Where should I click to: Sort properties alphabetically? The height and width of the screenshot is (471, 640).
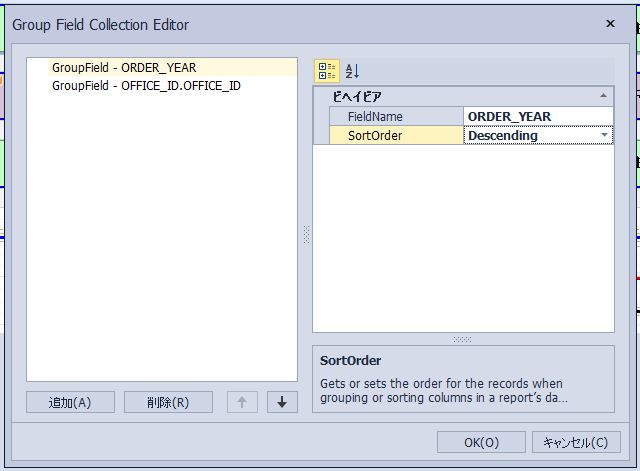click(x=352, y=70)
